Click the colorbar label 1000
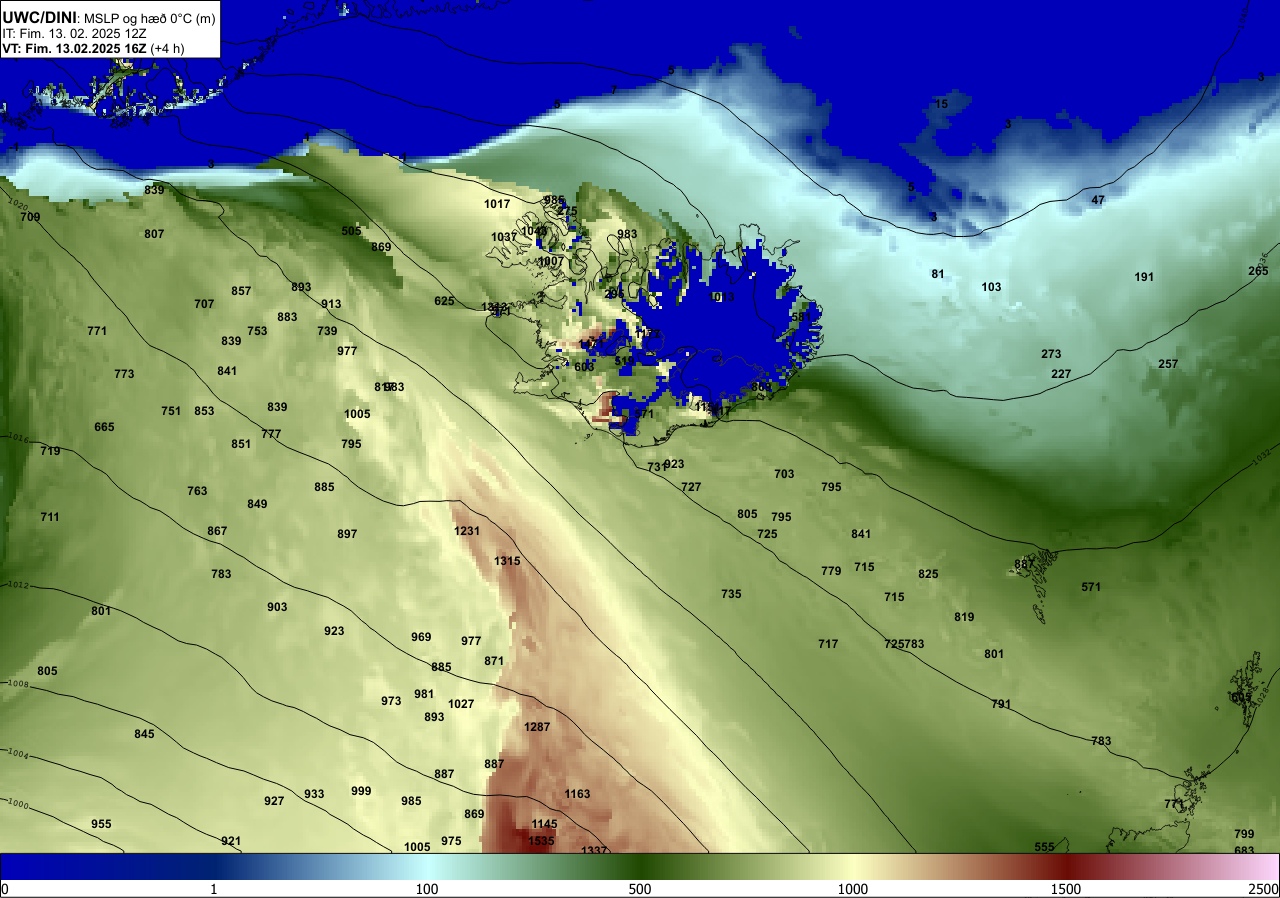 (x=852, y=889)
